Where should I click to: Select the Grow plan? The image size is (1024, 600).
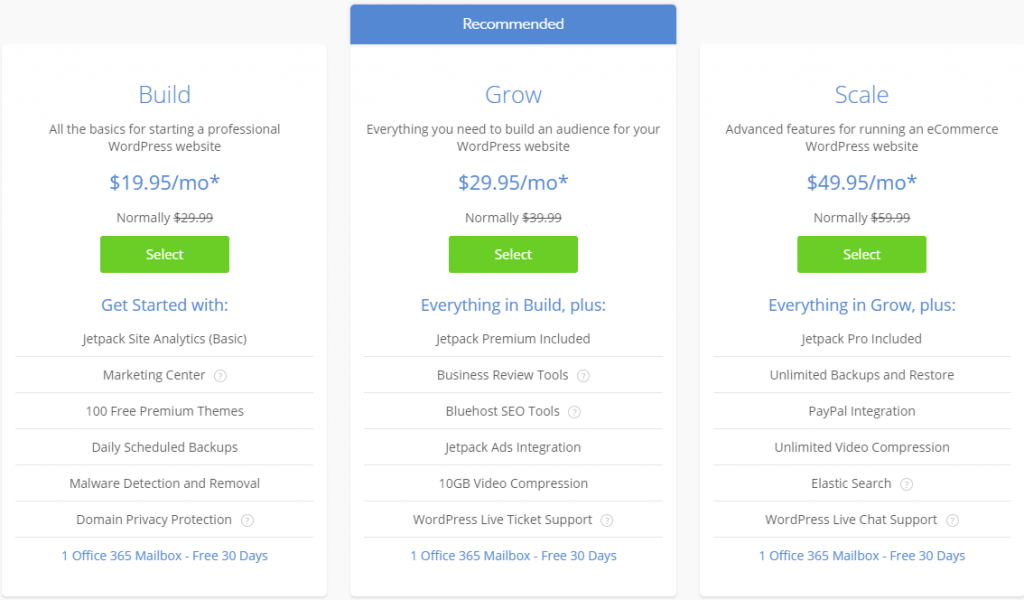(513, 254)
